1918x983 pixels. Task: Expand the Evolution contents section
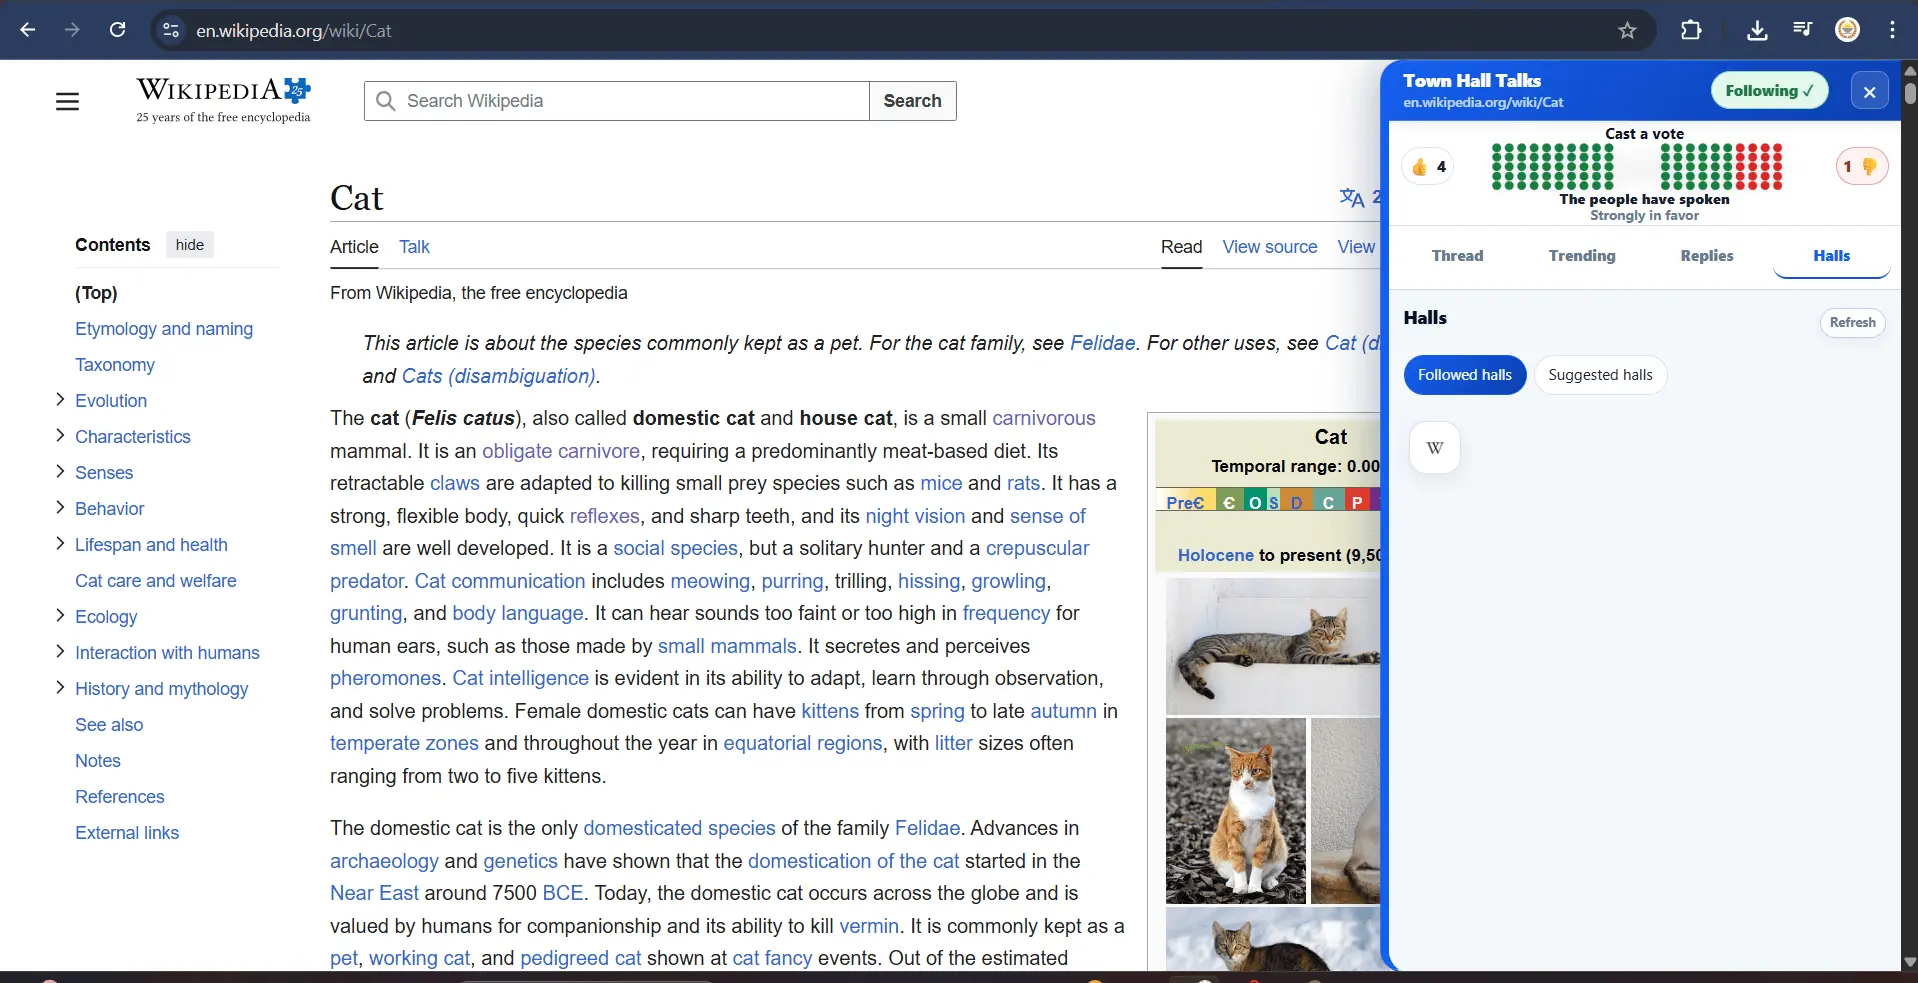(60, 400)
